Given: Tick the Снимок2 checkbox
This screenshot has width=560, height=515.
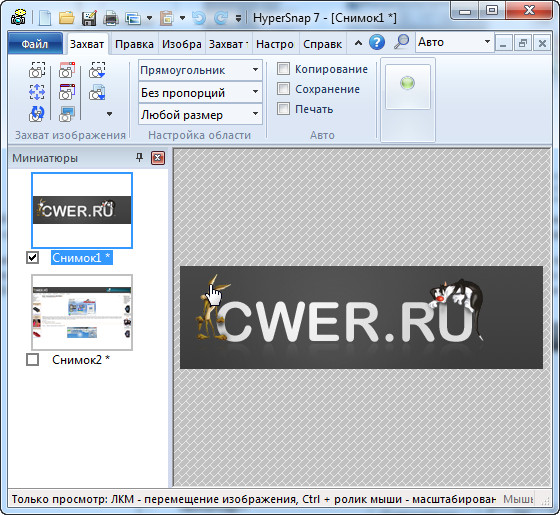Looking at the screenshot, I should click(32, 360).
